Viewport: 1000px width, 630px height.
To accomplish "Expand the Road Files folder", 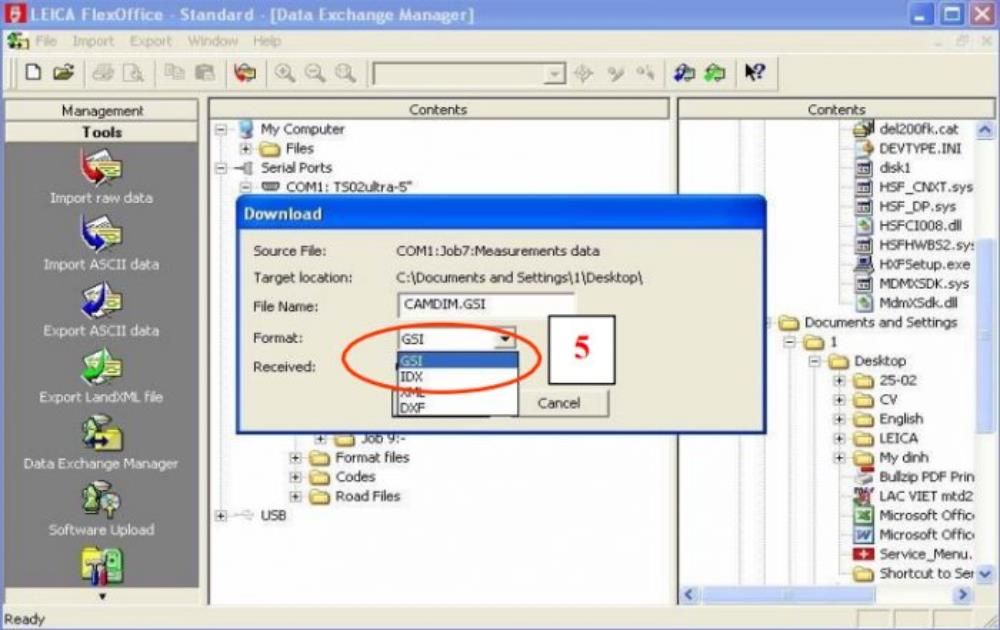I will pos(296,496).
